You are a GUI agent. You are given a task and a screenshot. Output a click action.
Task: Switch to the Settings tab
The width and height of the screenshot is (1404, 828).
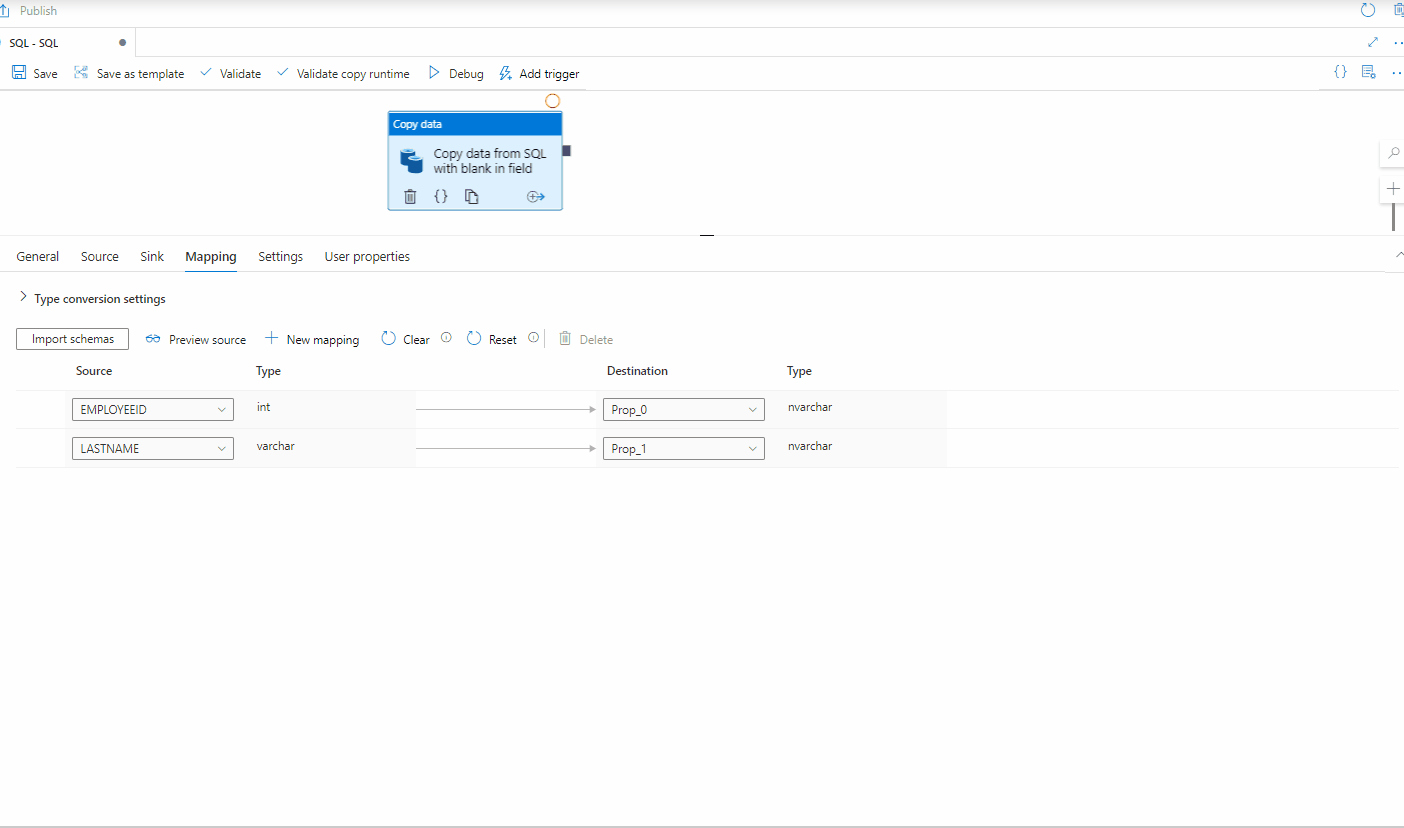click(280, 256)
